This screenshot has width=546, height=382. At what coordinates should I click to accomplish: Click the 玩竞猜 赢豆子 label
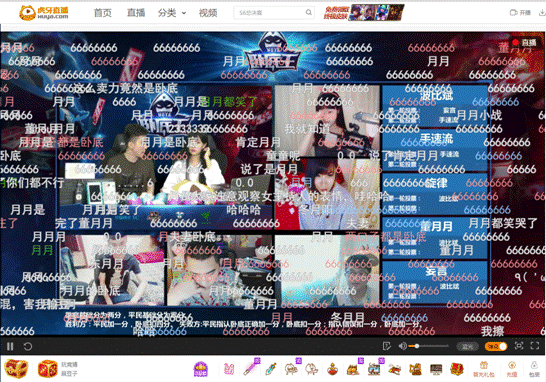[69, 369]
